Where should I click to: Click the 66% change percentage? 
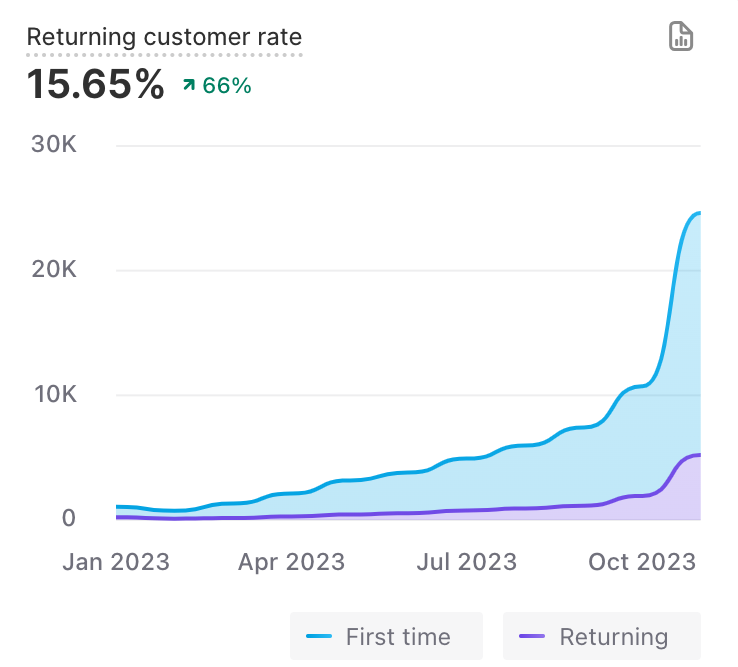coord(227,86)
